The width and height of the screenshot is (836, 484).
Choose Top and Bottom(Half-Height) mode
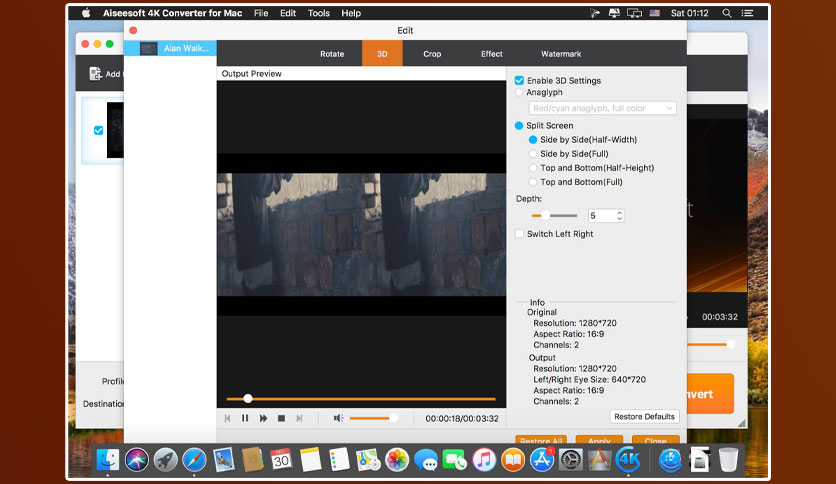click(533, 168)
